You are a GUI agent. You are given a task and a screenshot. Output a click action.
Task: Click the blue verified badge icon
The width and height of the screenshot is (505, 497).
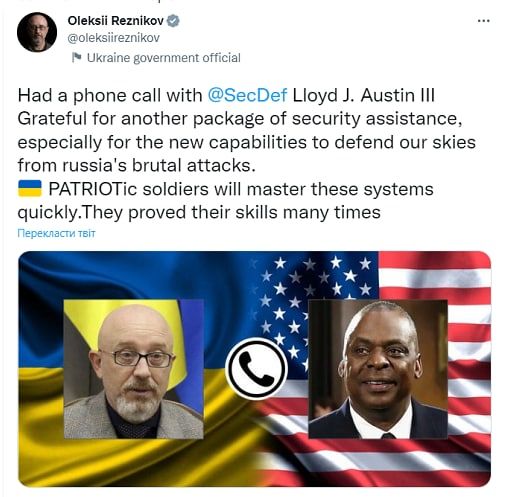coord(173,21)
